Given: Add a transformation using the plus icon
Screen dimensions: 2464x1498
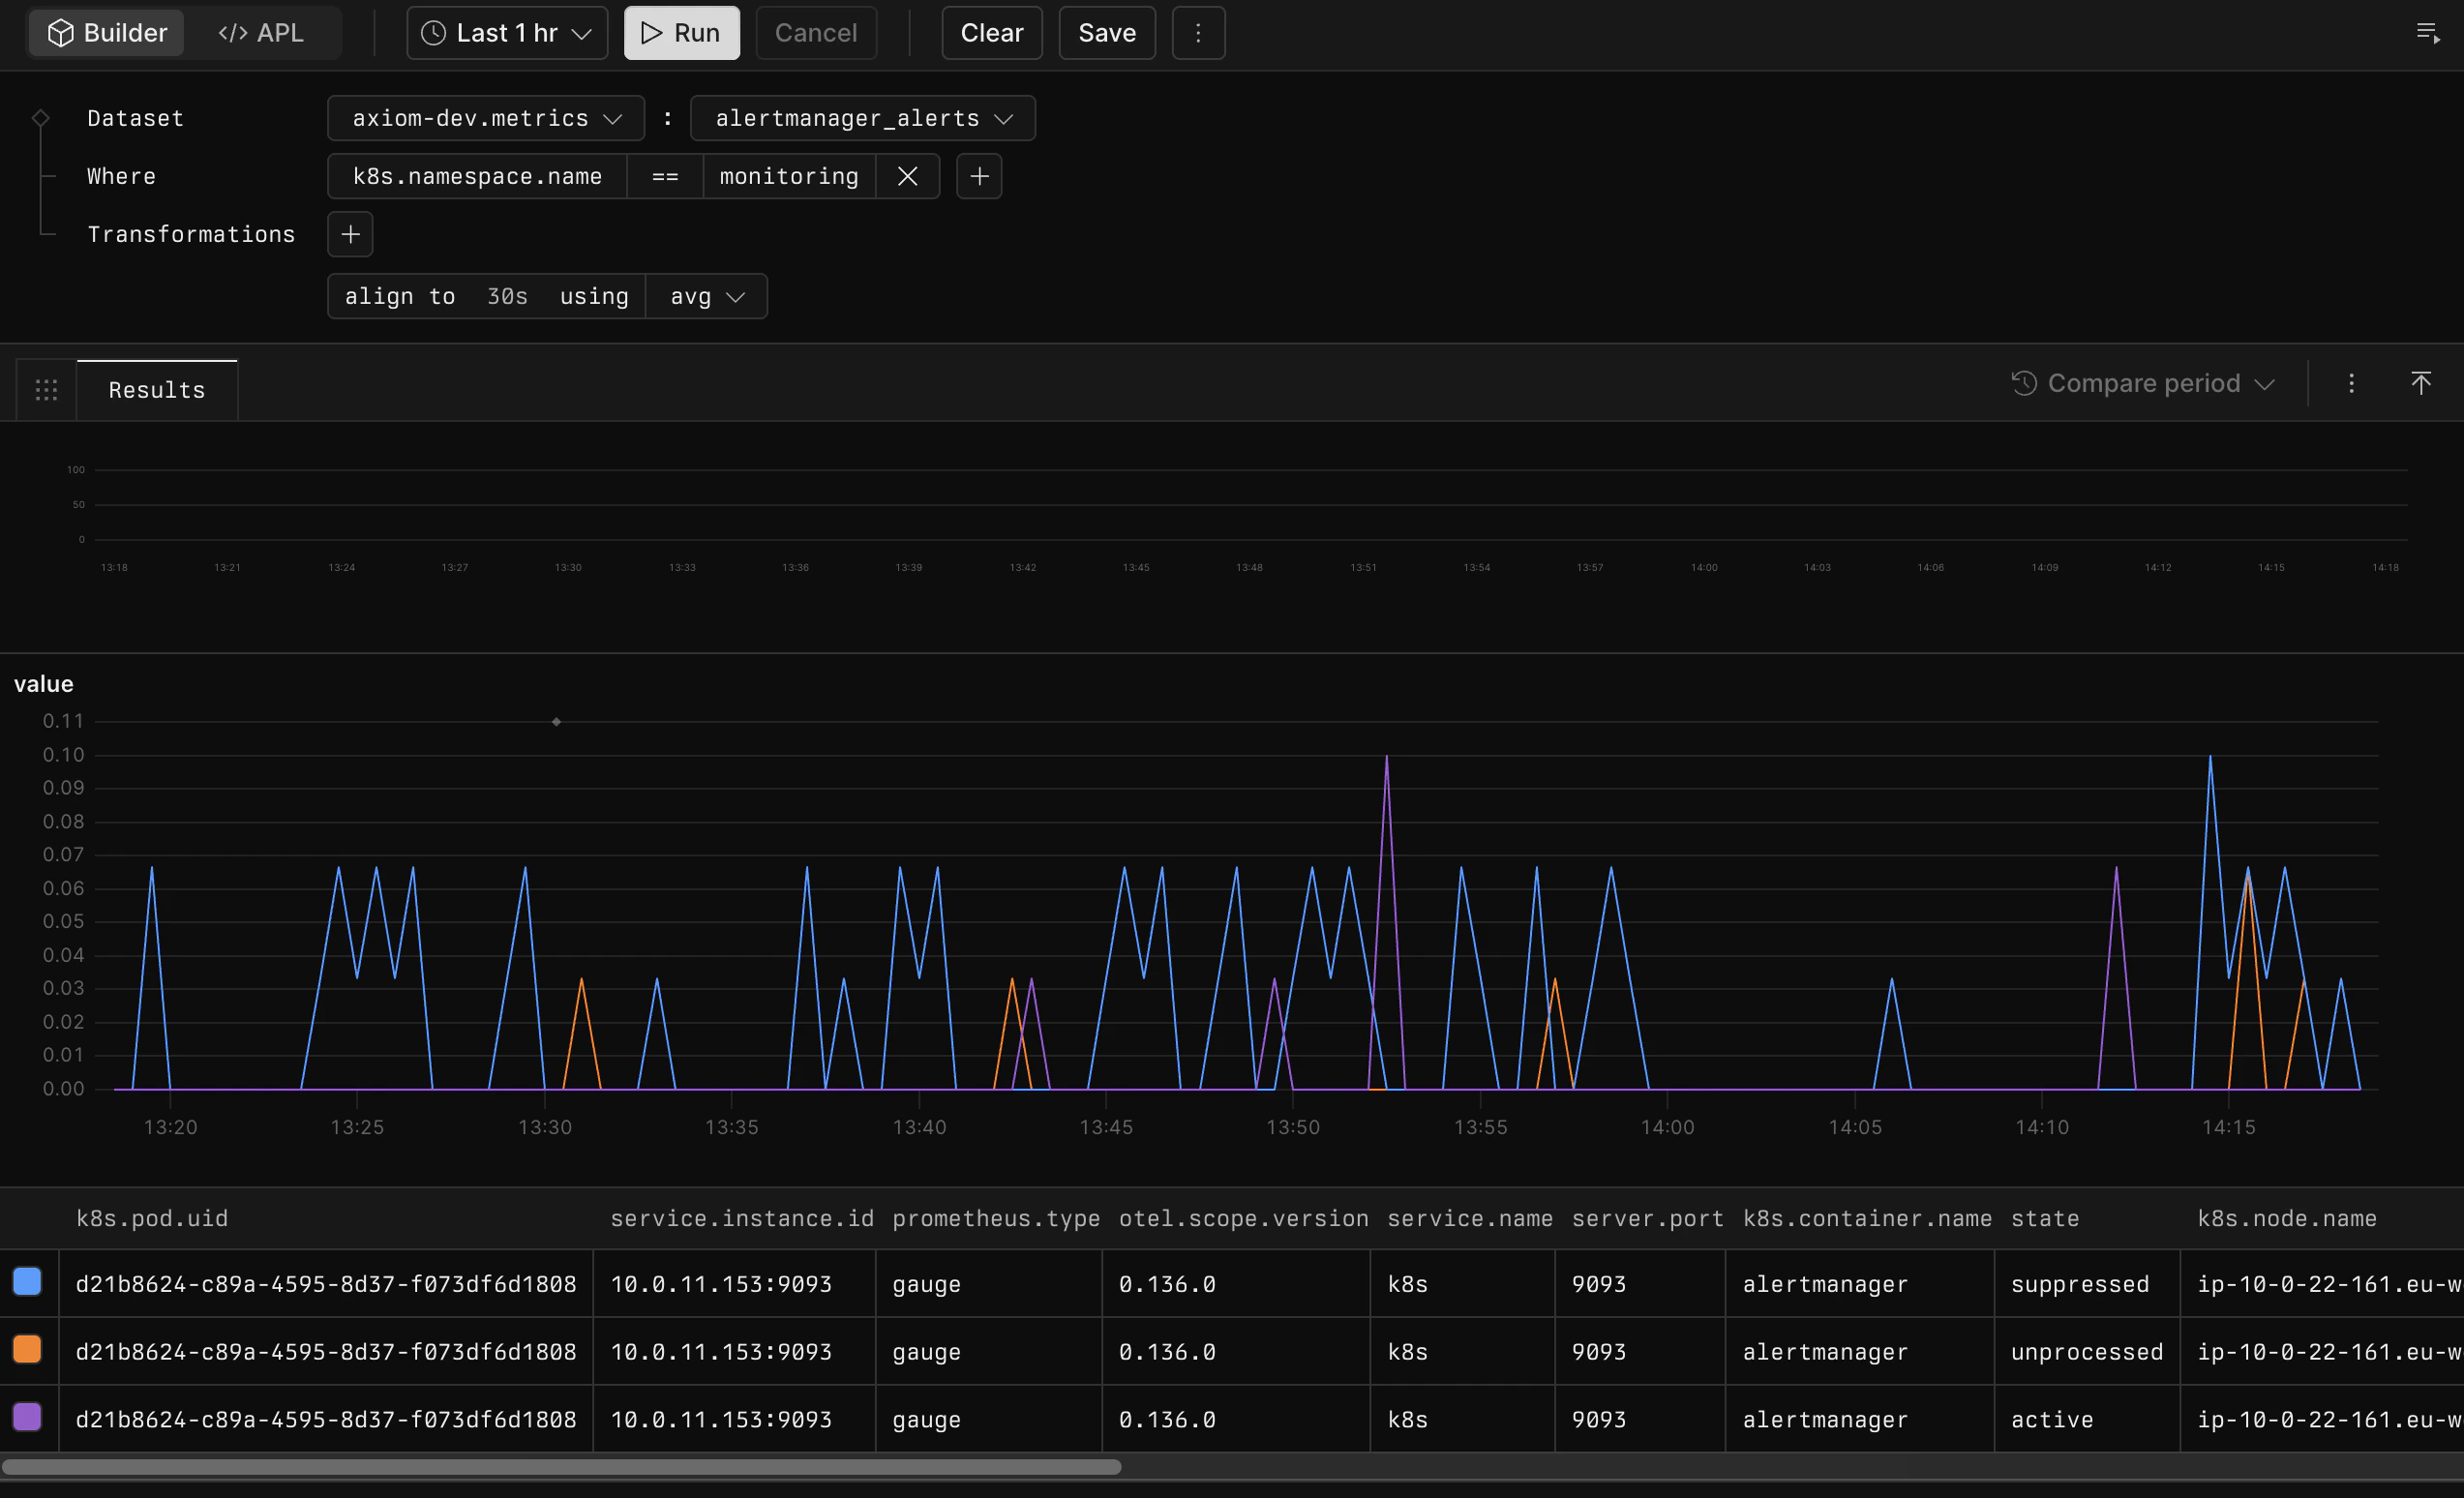Looking at the screenshot, I should (x=350, y=234).
